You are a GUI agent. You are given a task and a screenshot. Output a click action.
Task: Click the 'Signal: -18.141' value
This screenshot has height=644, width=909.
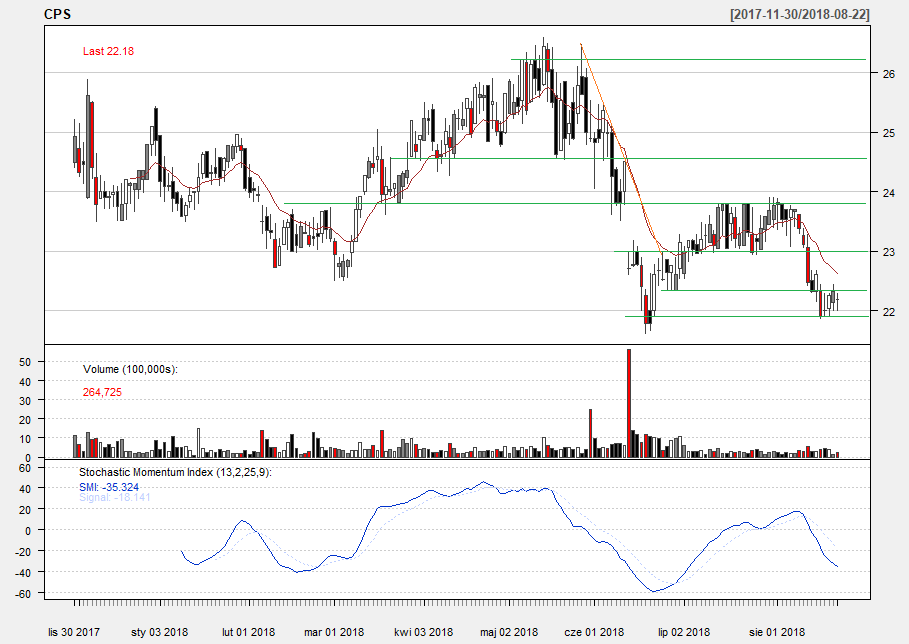tap(115, 497)
